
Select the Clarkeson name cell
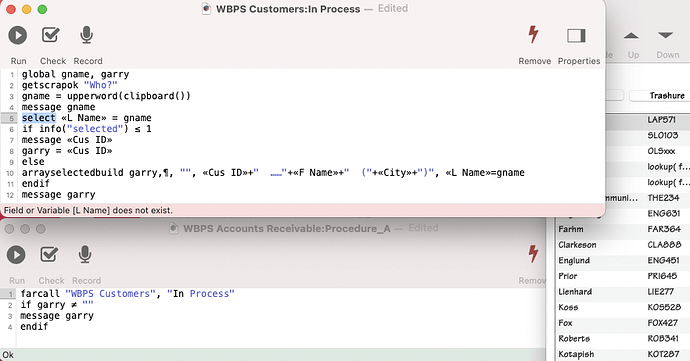click(577, 245)
